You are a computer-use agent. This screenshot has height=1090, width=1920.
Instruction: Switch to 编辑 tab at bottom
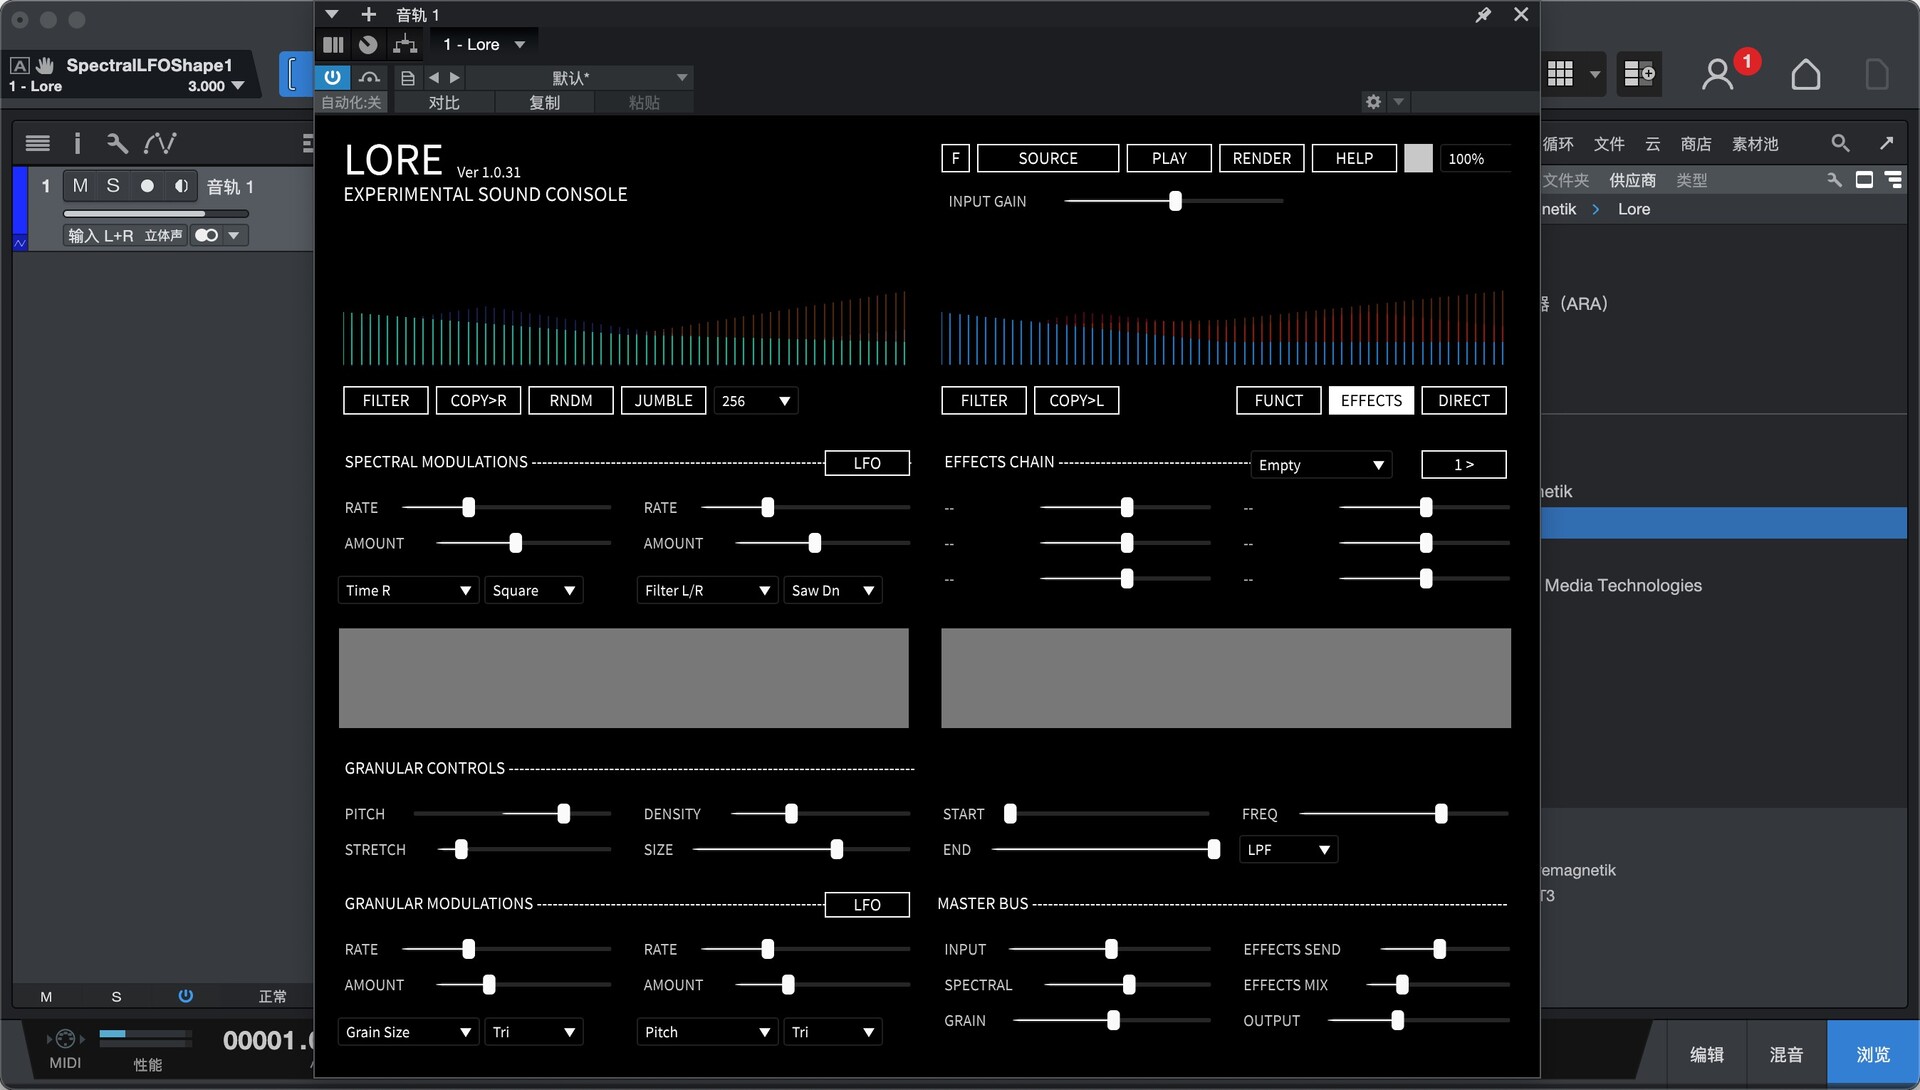pos(1707,1054)
